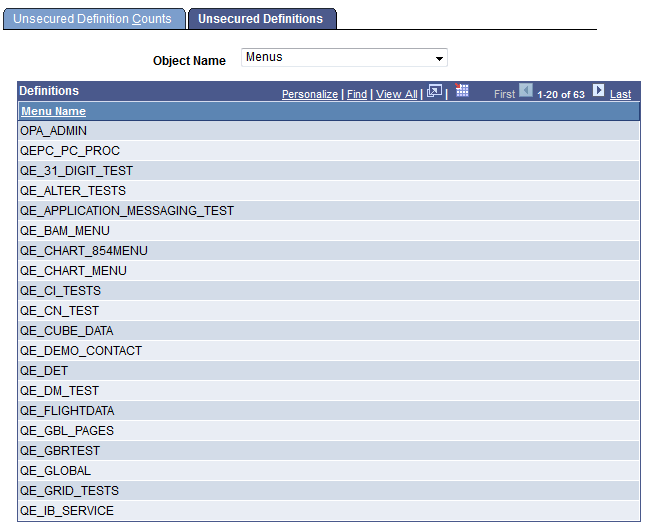
Task: Click the View All link
Action: click(396, 94)
